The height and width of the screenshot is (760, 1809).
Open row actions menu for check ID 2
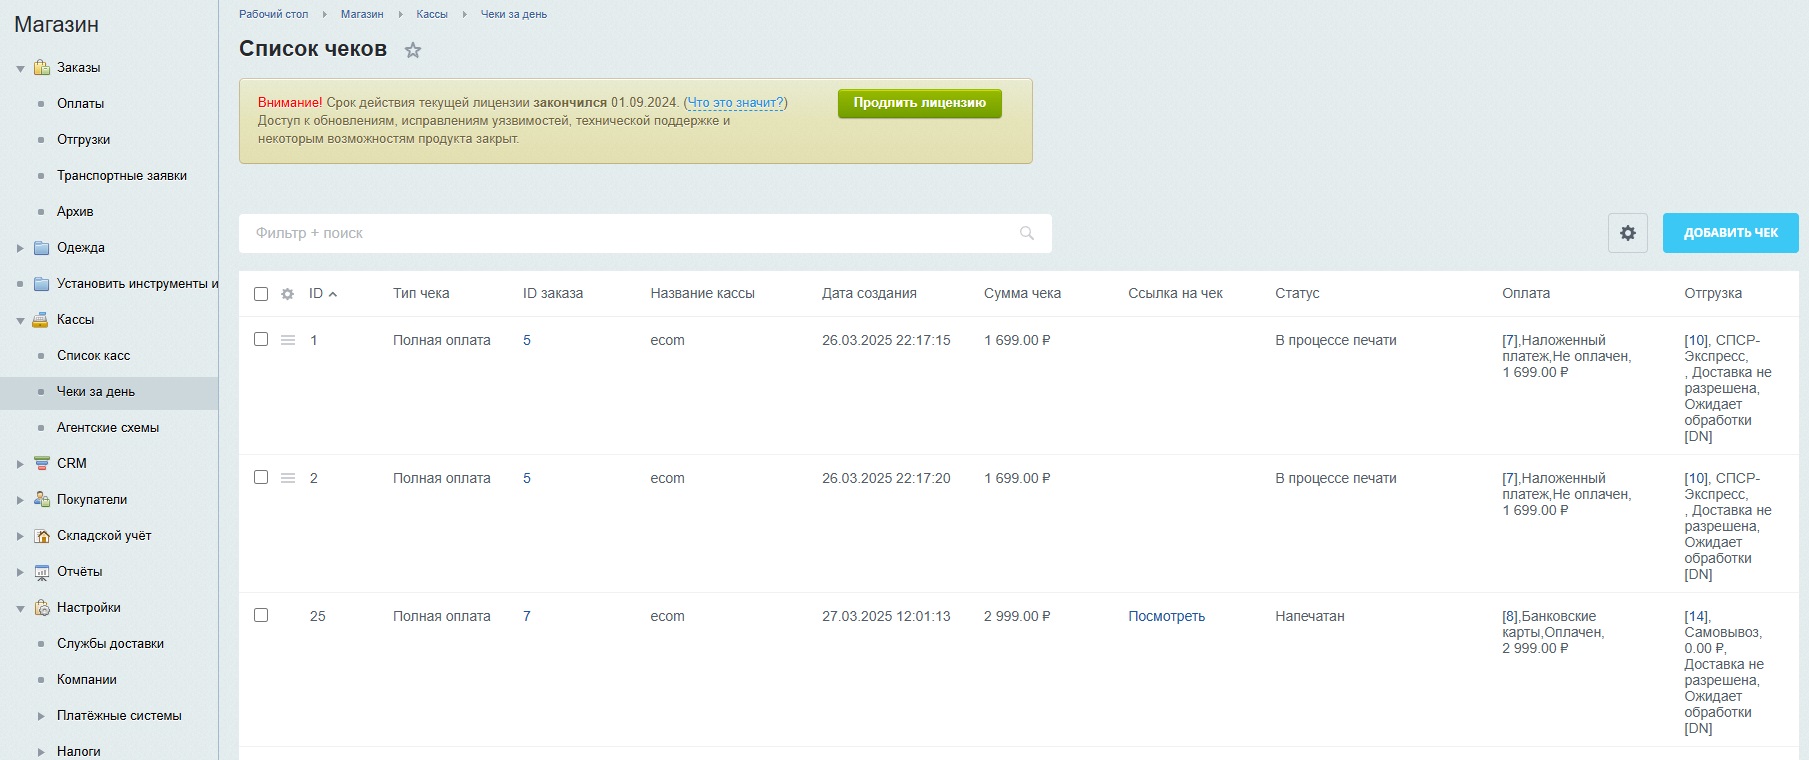coord(288,479)
